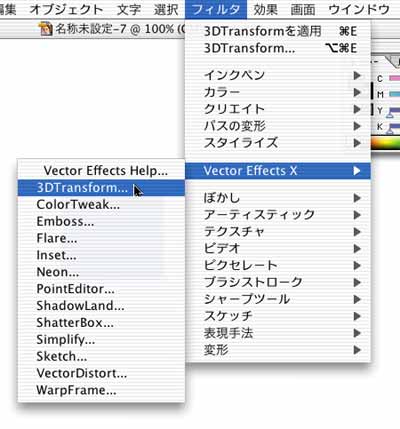Image resolution: width=400 pixels, height=429 pixels.
Task: Choose the PointEditor... filter
Action: coord(101,289)
